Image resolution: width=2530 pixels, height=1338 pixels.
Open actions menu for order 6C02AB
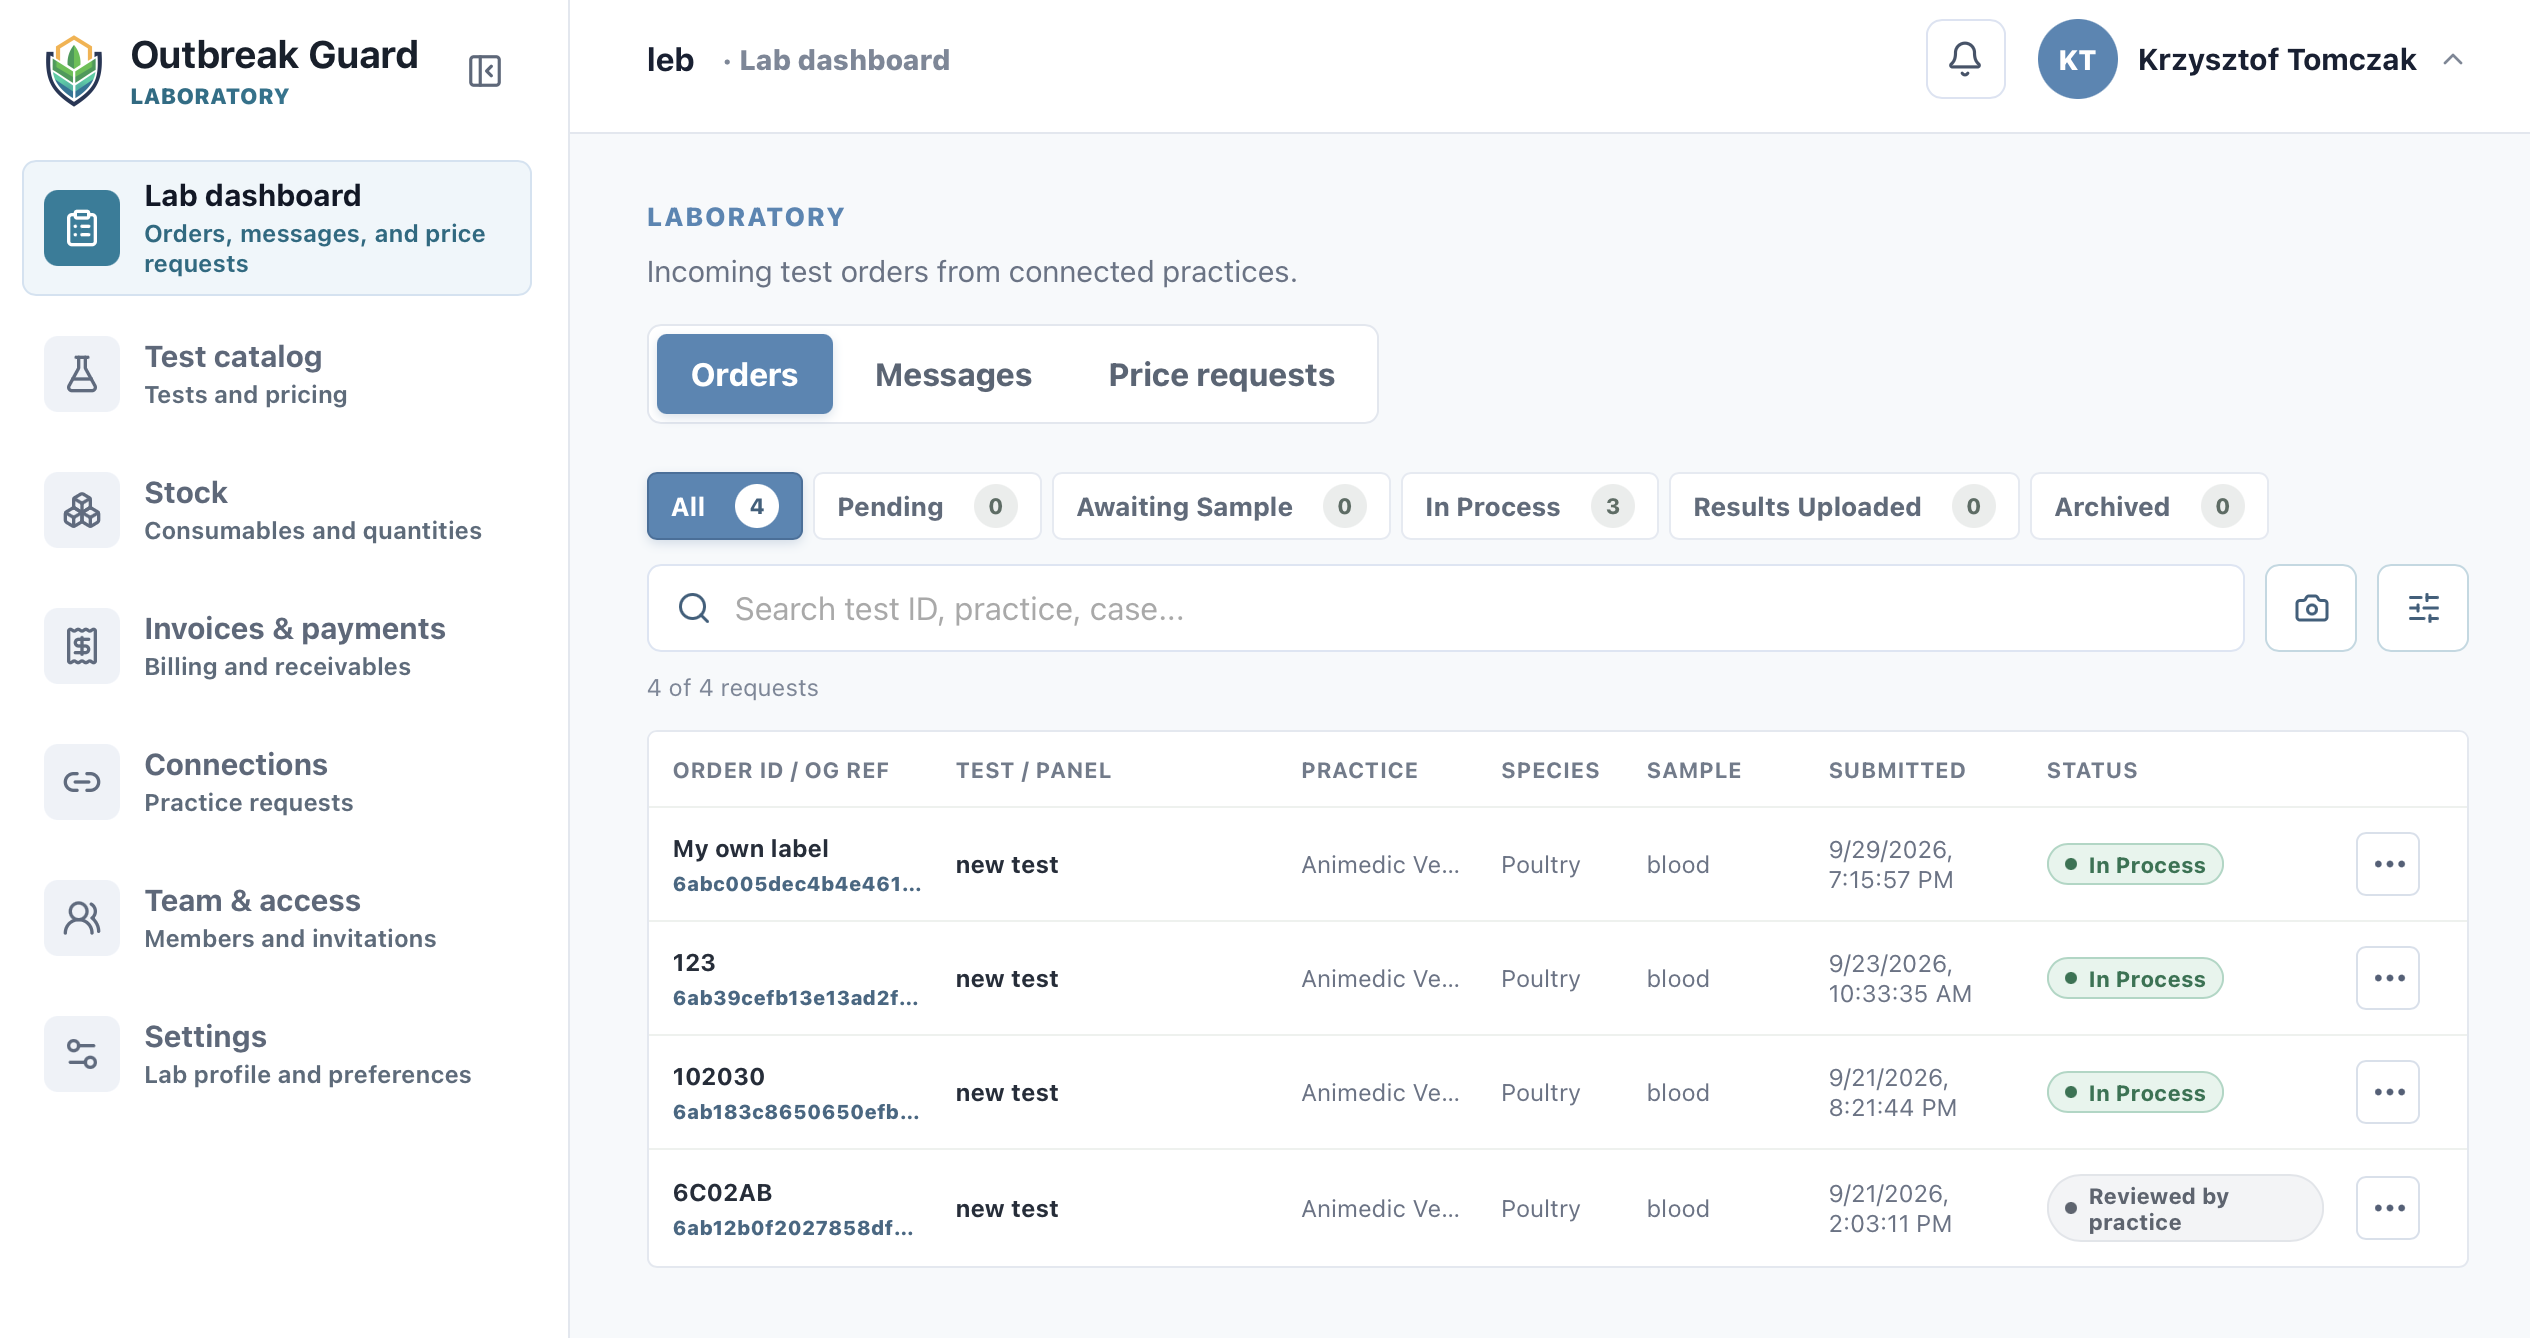pos(2388,1208)
